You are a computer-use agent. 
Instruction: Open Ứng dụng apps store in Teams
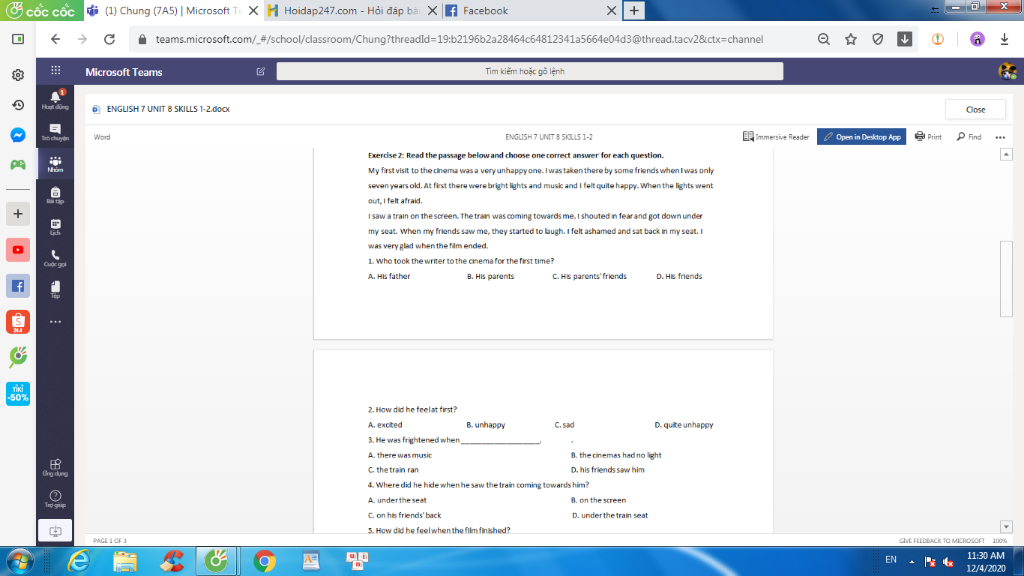(x=56, y=467)
